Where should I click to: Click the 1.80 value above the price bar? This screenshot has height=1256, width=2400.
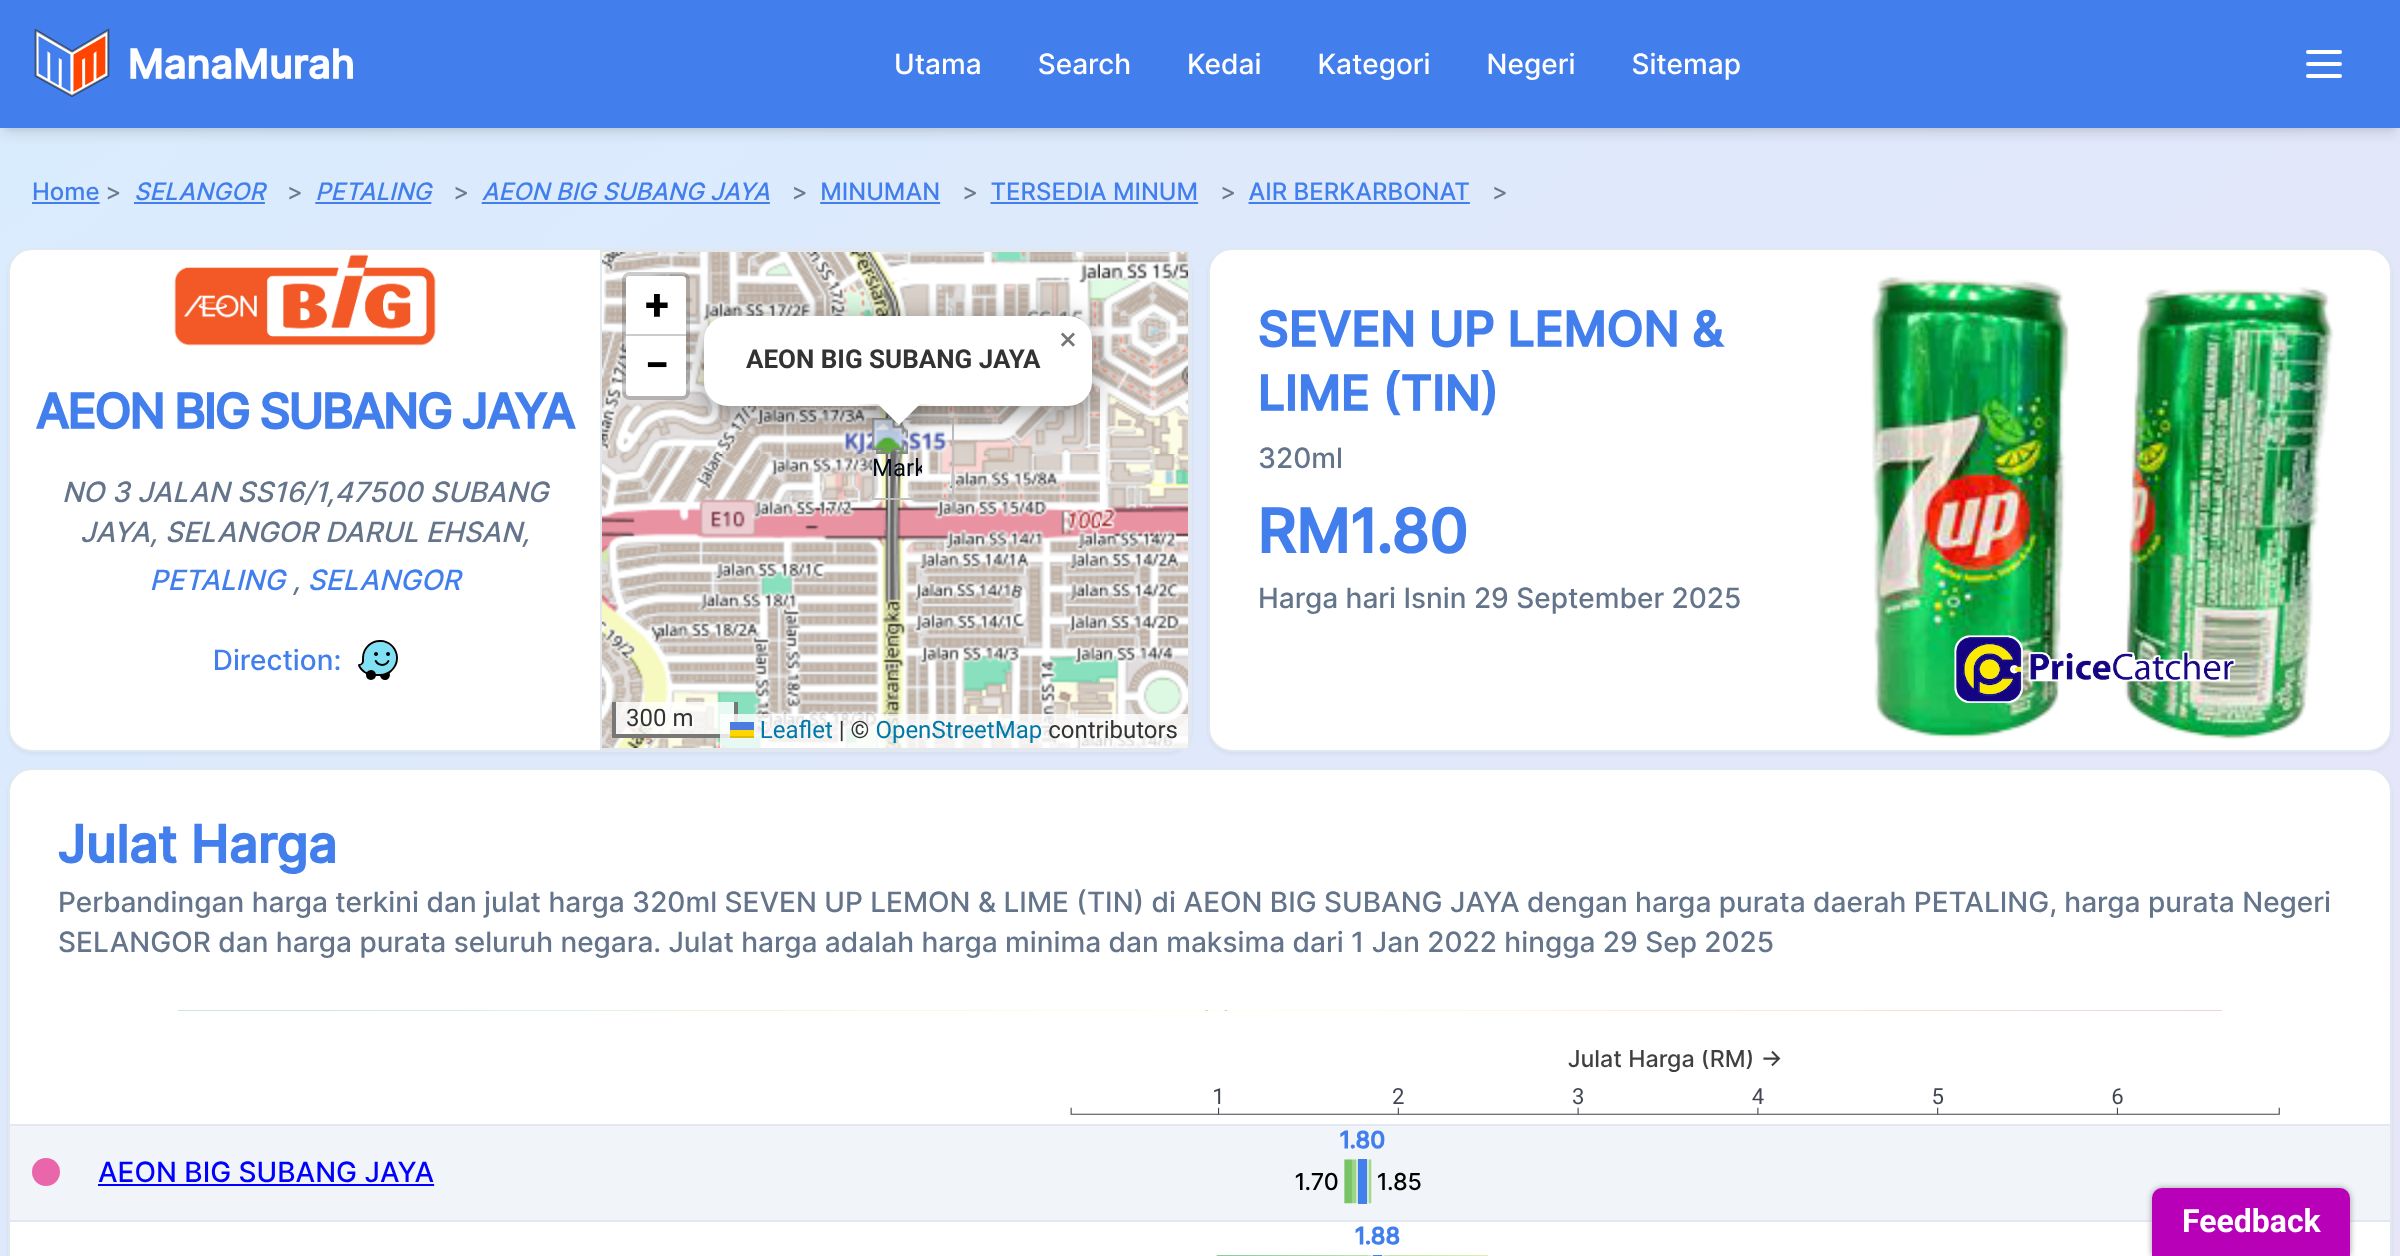(1362, 1140)
